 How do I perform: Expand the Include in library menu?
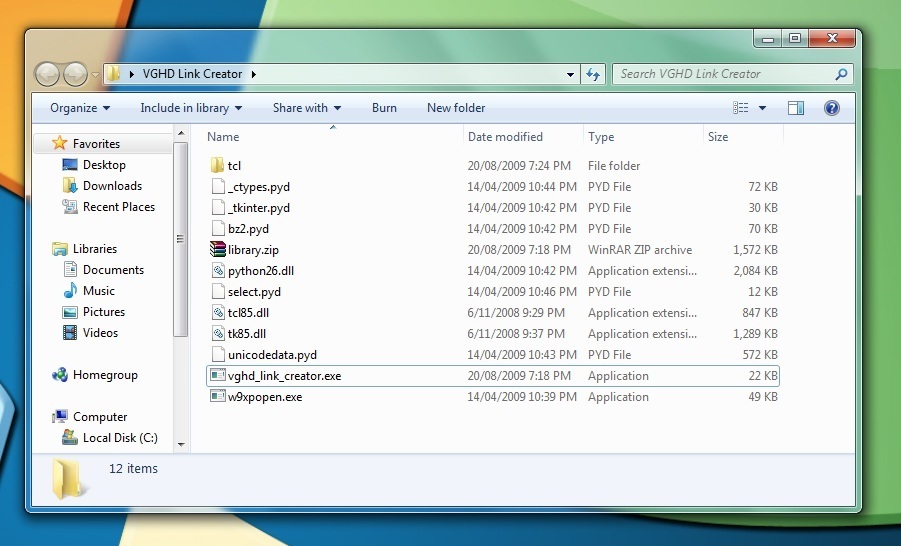[x=191, y=108]
